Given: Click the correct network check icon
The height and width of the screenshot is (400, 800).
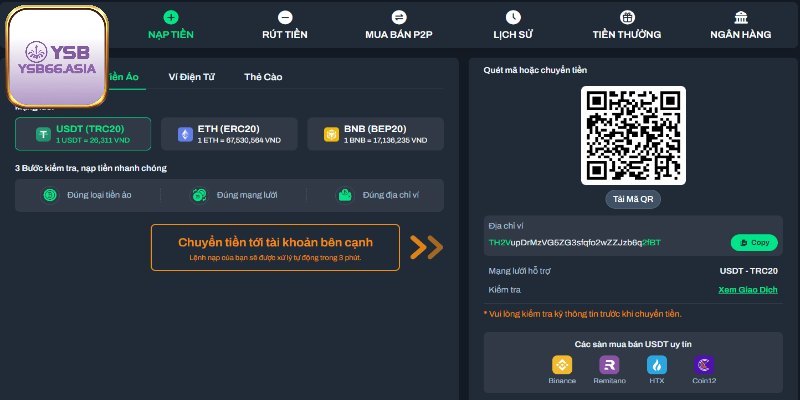Looking at the screenshot, I should (199, 195).
